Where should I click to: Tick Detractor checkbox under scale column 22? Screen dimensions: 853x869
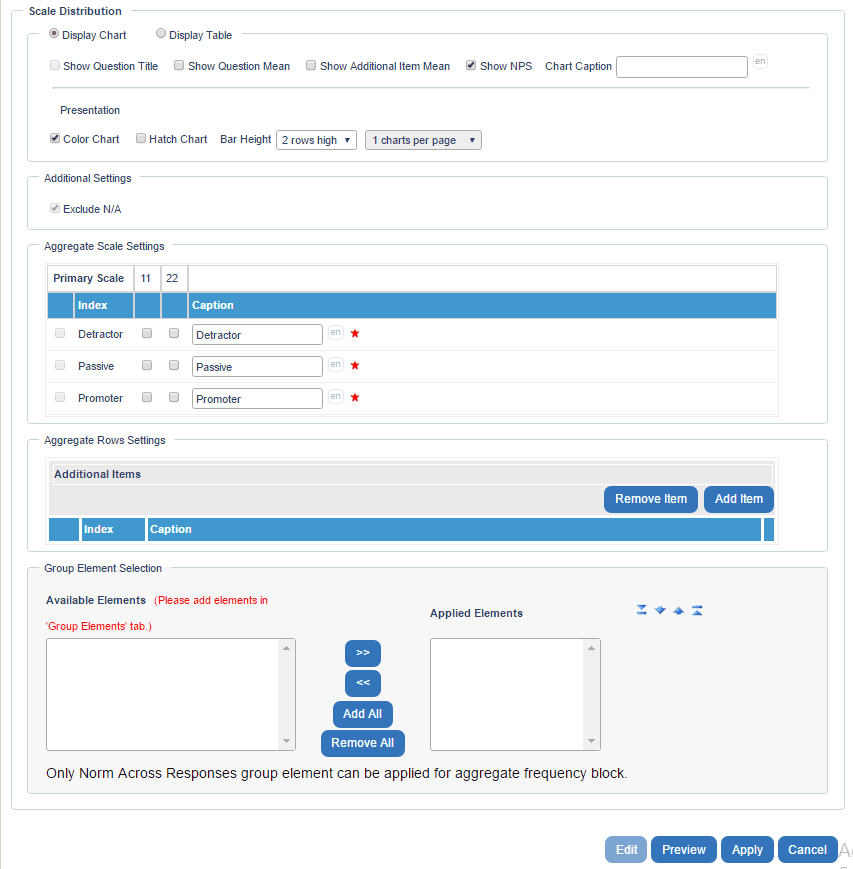[174, 333]
